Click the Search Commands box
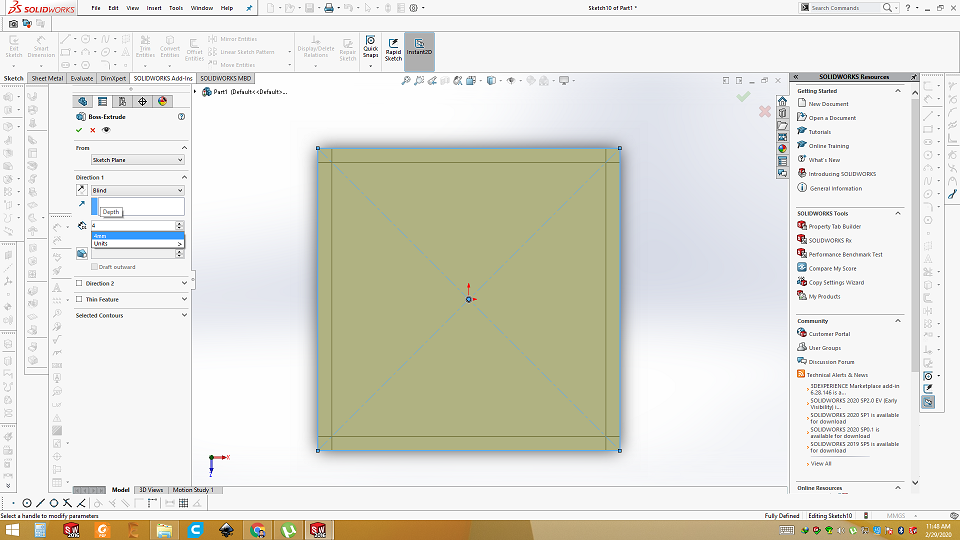960x540 pixels. (x=845, y=8)
